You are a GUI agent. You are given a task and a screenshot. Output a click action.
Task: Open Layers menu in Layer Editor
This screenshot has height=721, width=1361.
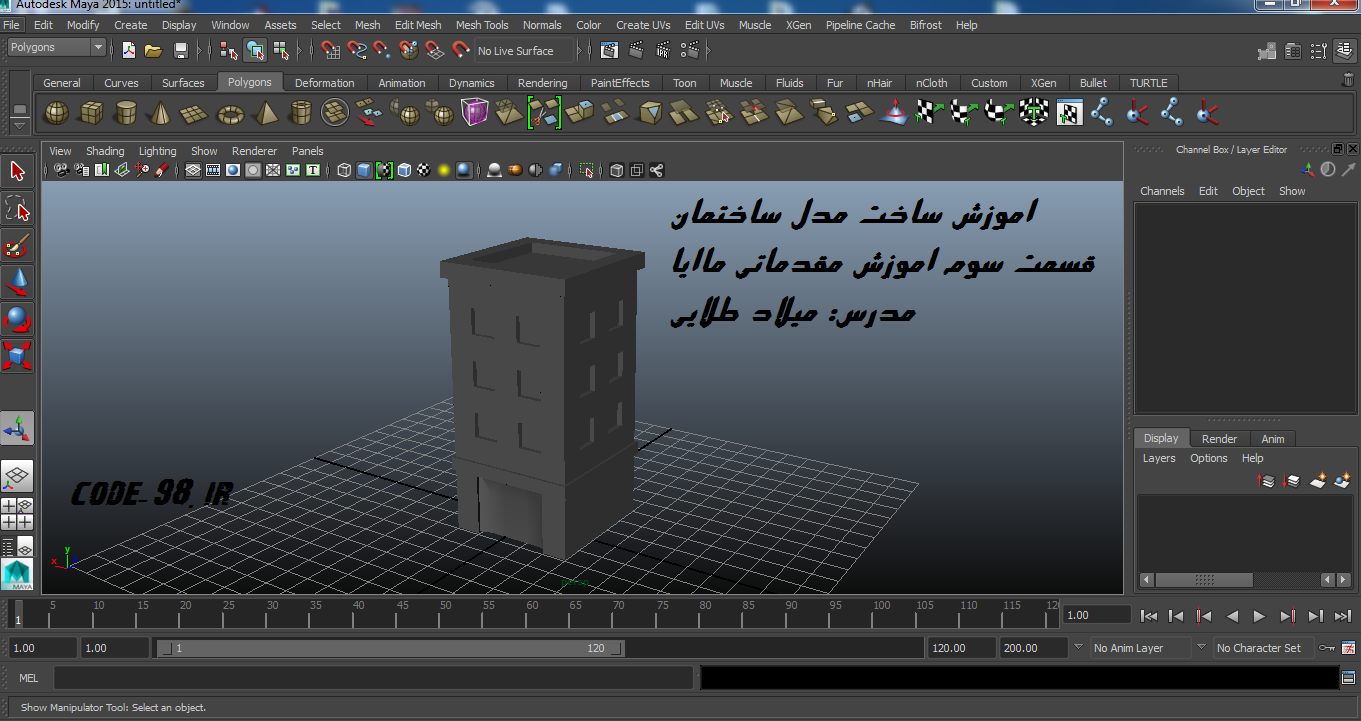pyautogui.click(x=1159, y=458)
